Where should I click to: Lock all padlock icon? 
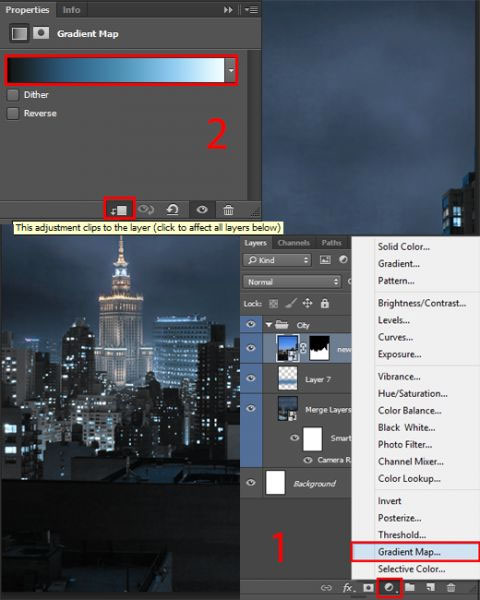point(325,303)
